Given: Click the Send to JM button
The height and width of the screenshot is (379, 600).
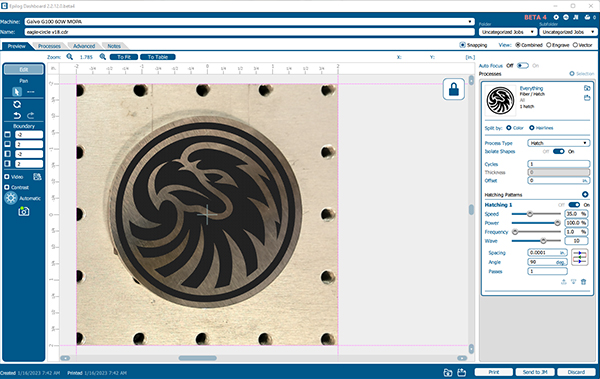Looking at the screenshot, I should 535,372.
